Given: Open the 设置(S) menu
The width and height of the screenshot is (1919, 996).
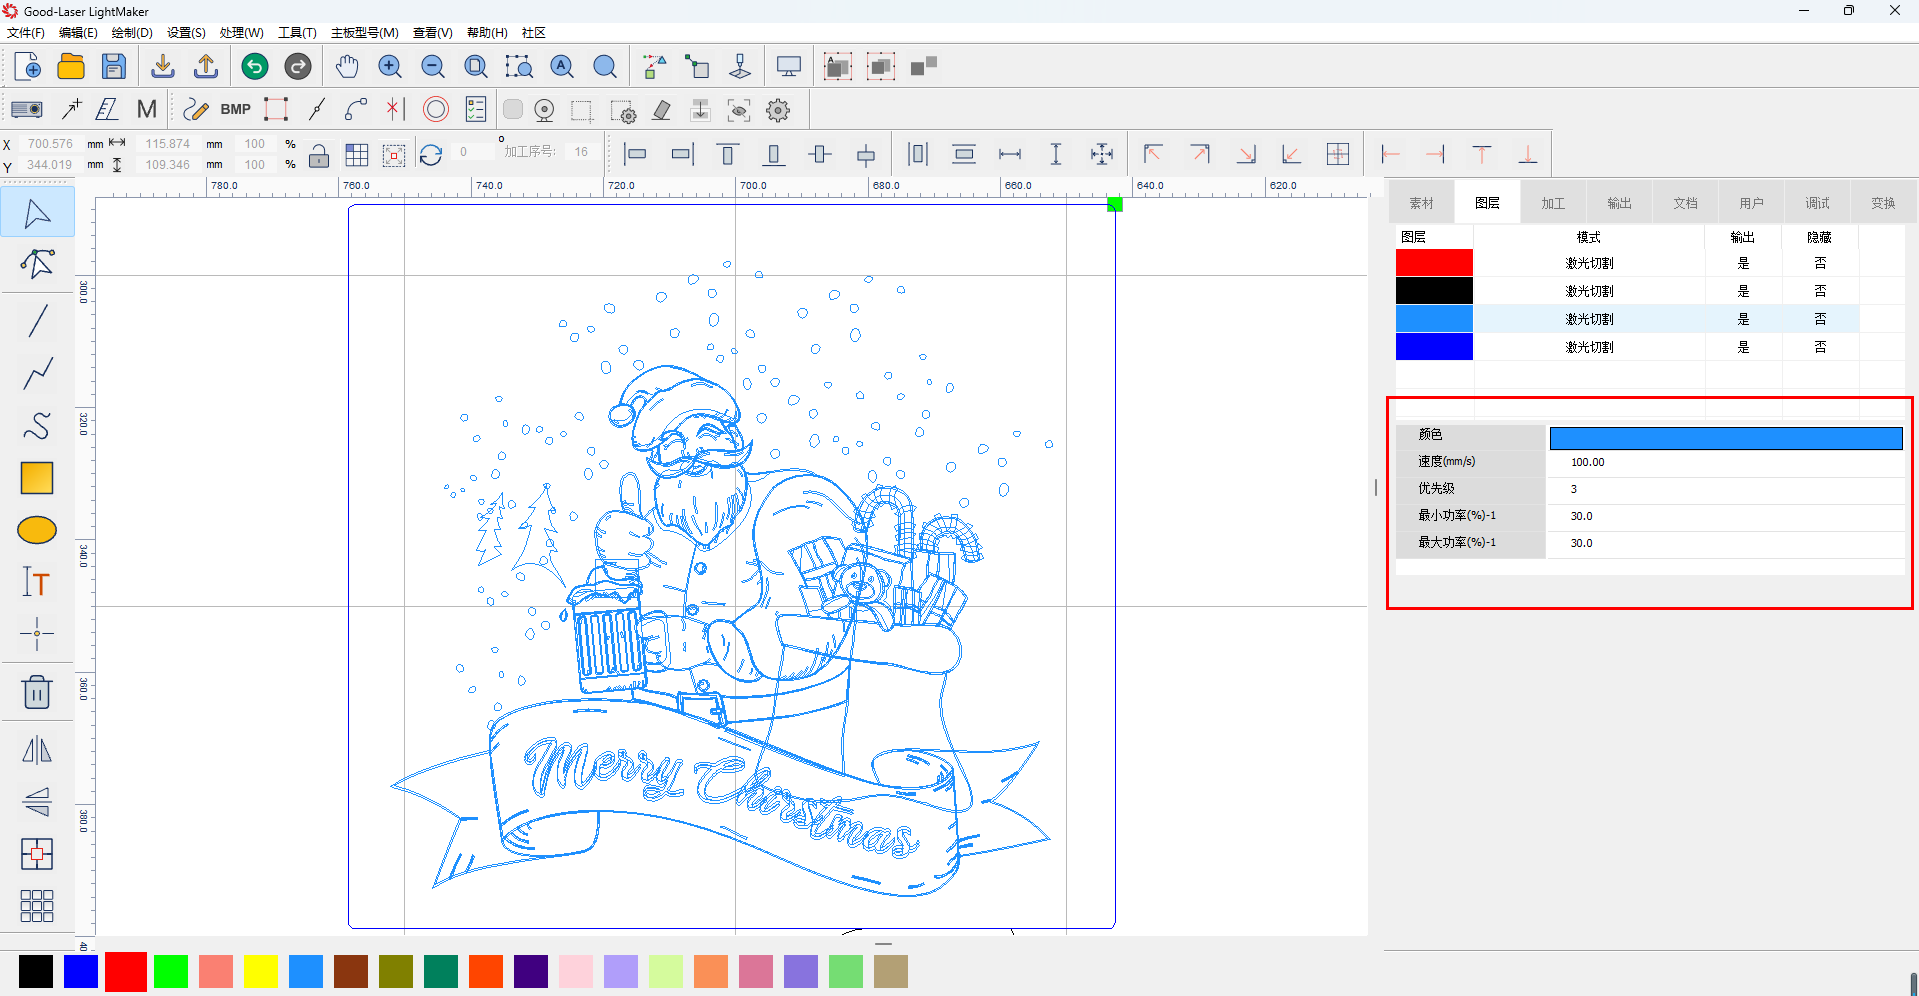Looking at the screenshot, I should click(186, 33).
